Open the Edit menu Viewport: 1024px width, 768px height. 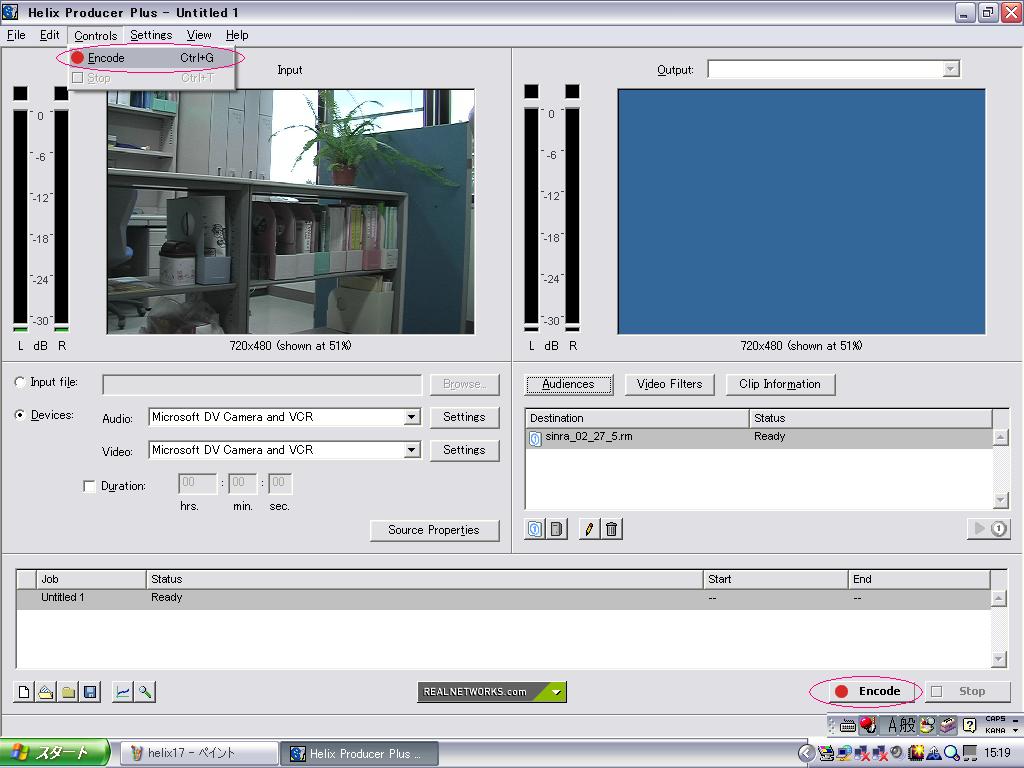coord(50,35)
